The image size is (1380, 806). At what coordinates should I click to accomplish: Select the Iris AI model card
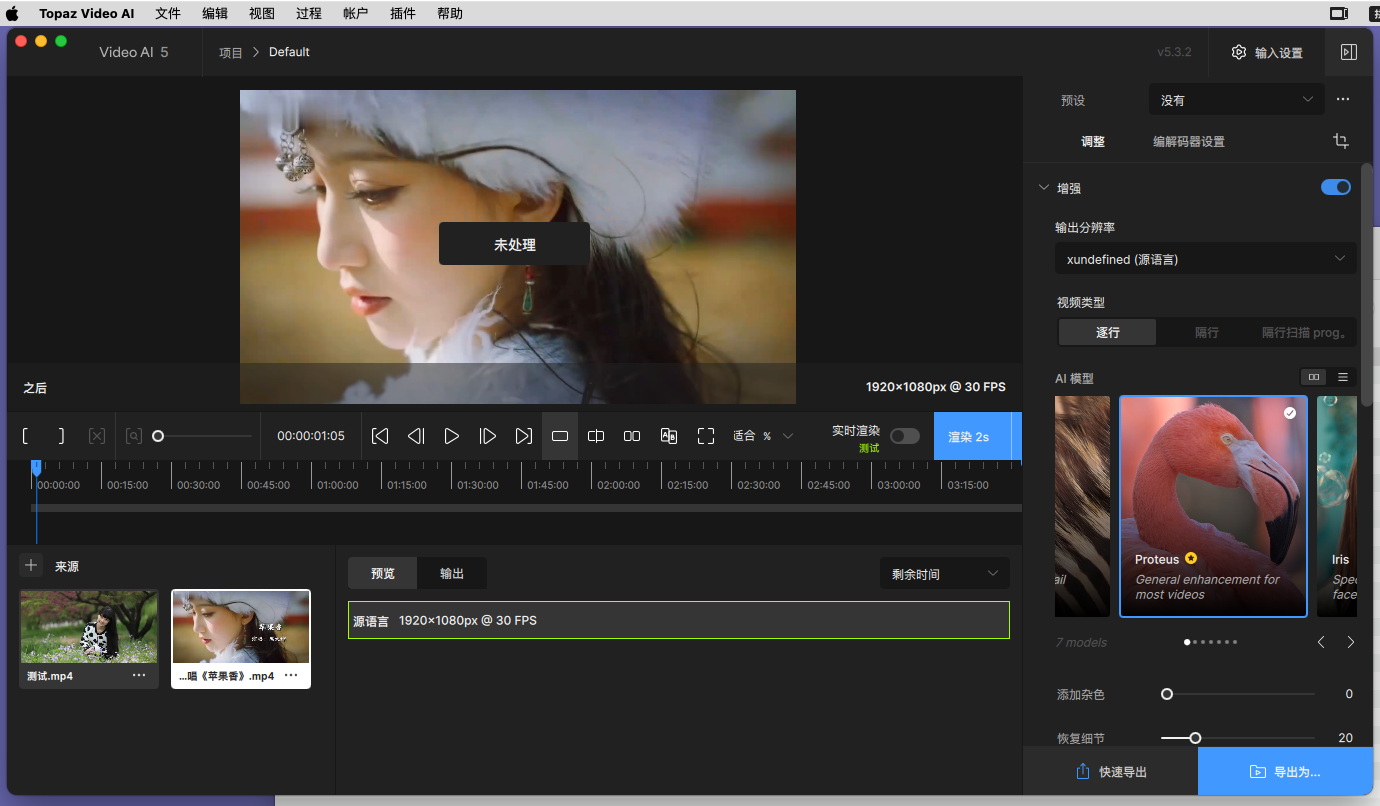(x=1337, y=506)
